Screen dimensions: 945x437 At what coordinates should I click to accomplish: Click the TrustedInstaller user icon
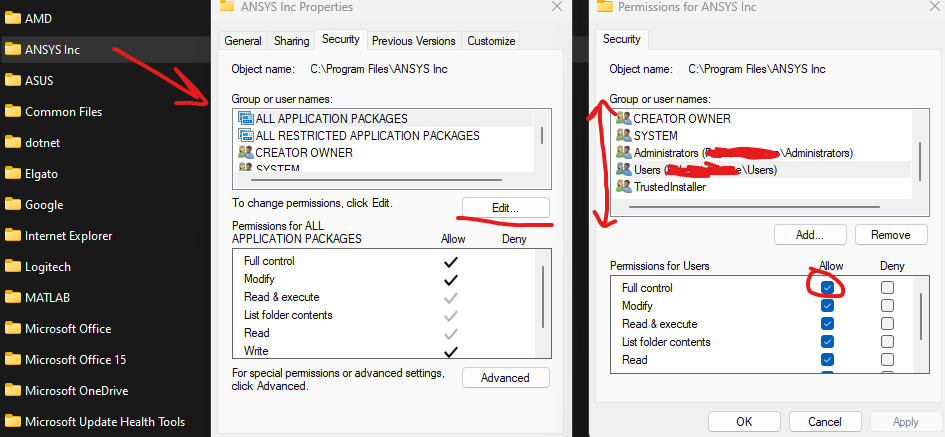(624, 187)
